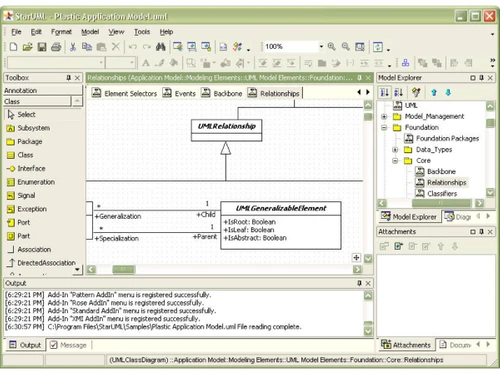Click the Model Explorer horizontal scrollbar thumb

tap(441, 203)
